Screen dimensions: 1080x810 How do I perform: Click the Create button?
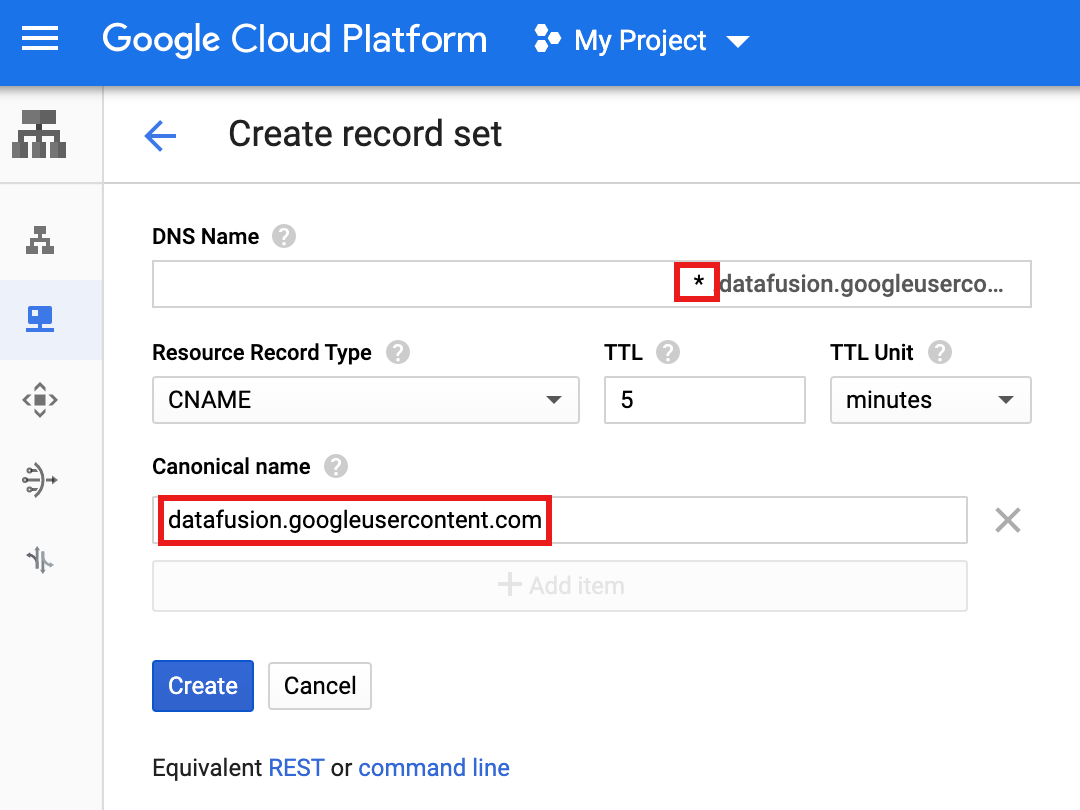click(x=203, y=686)
